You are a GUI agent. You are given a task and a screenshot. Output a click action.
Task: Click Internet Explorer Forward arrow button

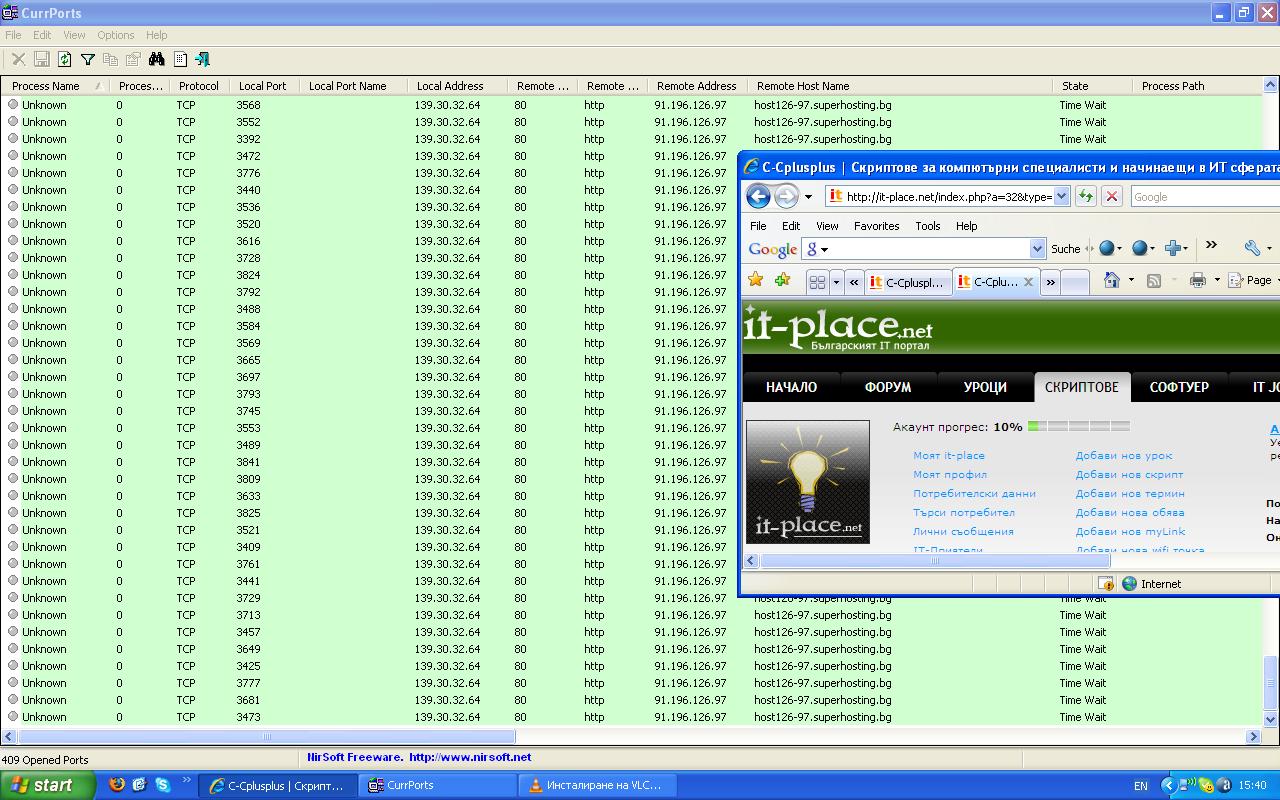pyautogui.click(x=786, y=196)
